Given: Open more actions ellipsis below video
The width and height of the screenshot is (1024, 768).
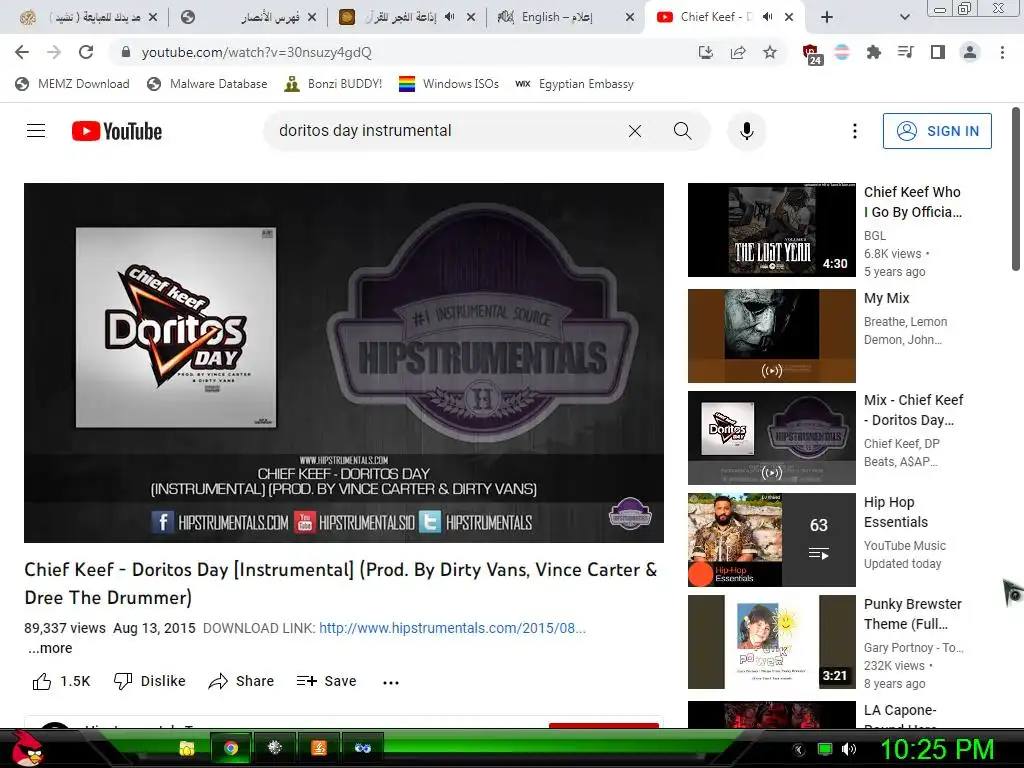Looking at the screenshot, I should 391,682.
